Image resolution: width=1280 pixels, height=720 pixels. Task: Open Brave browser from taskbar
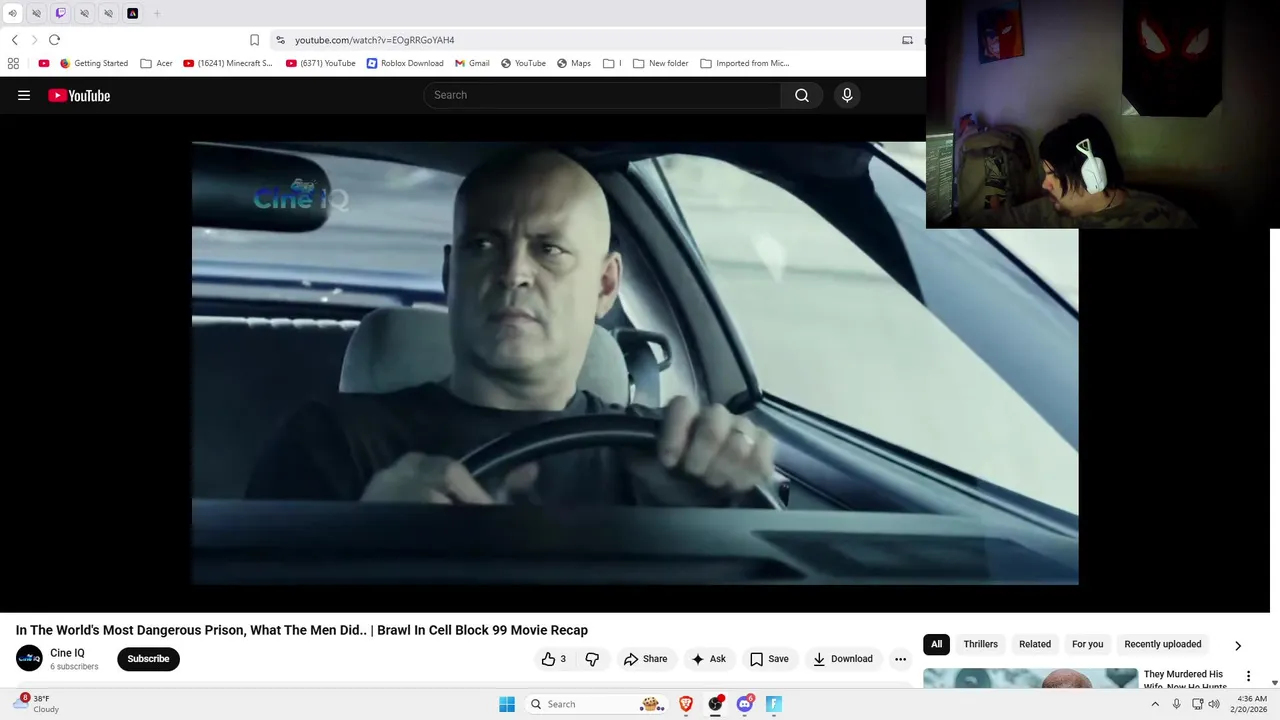[x=686, y=704]
